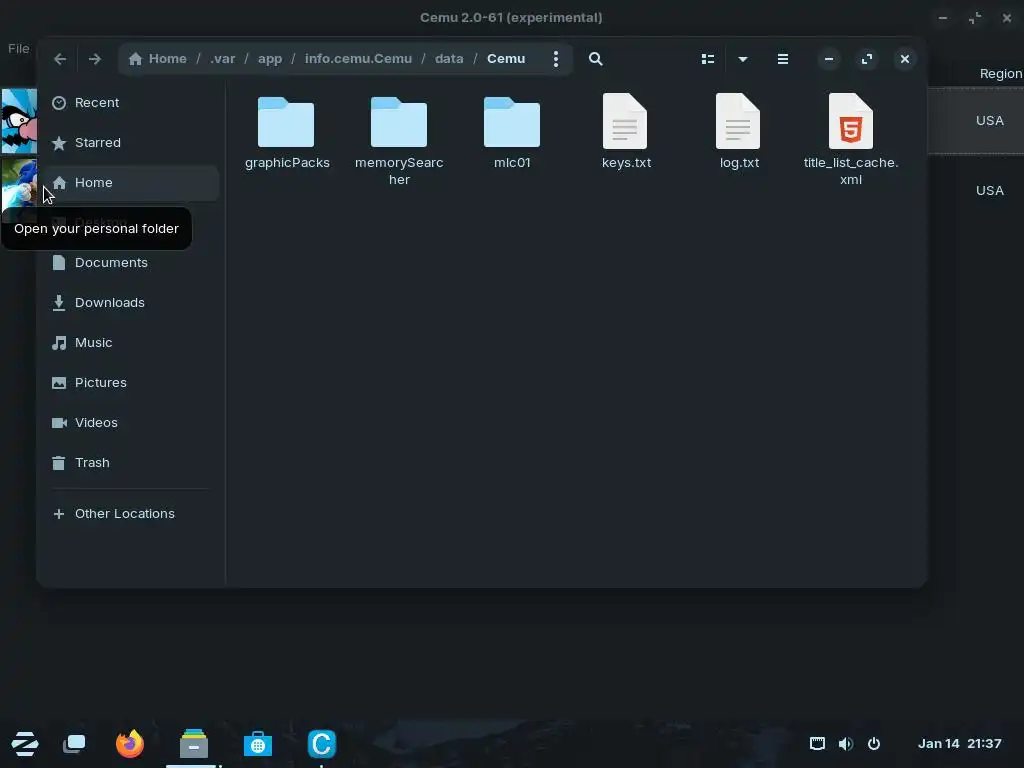Select the memorySearcher folder
Screen dimensions: 1024x768
tap(399, 140)
